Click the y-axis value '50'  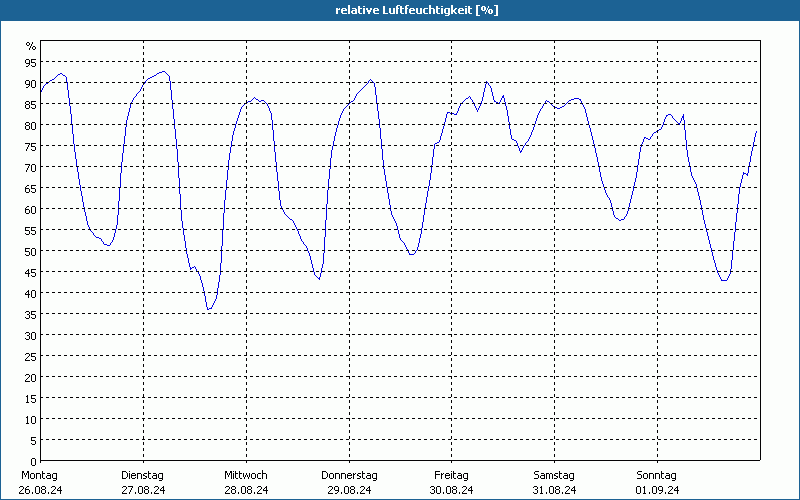pyautogui.click(x=31, y=252)
